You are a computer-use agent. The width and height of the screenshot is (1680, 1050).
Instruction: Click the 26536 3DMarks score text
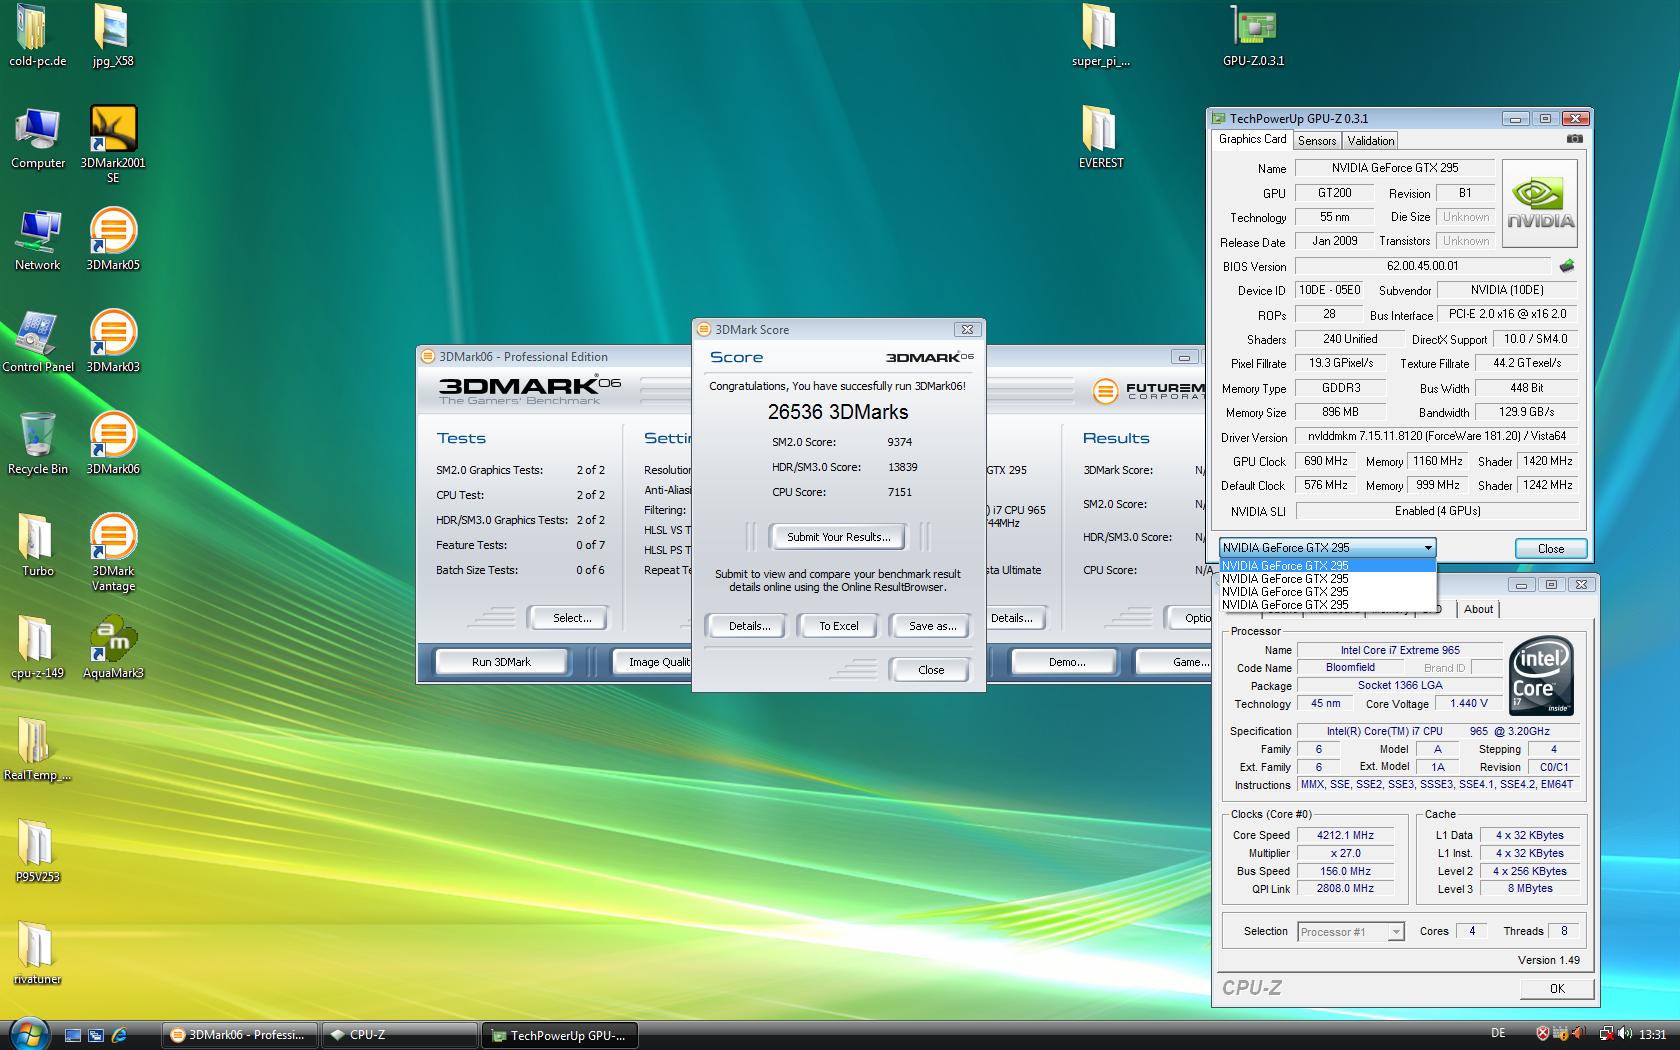tap(838, 412)
